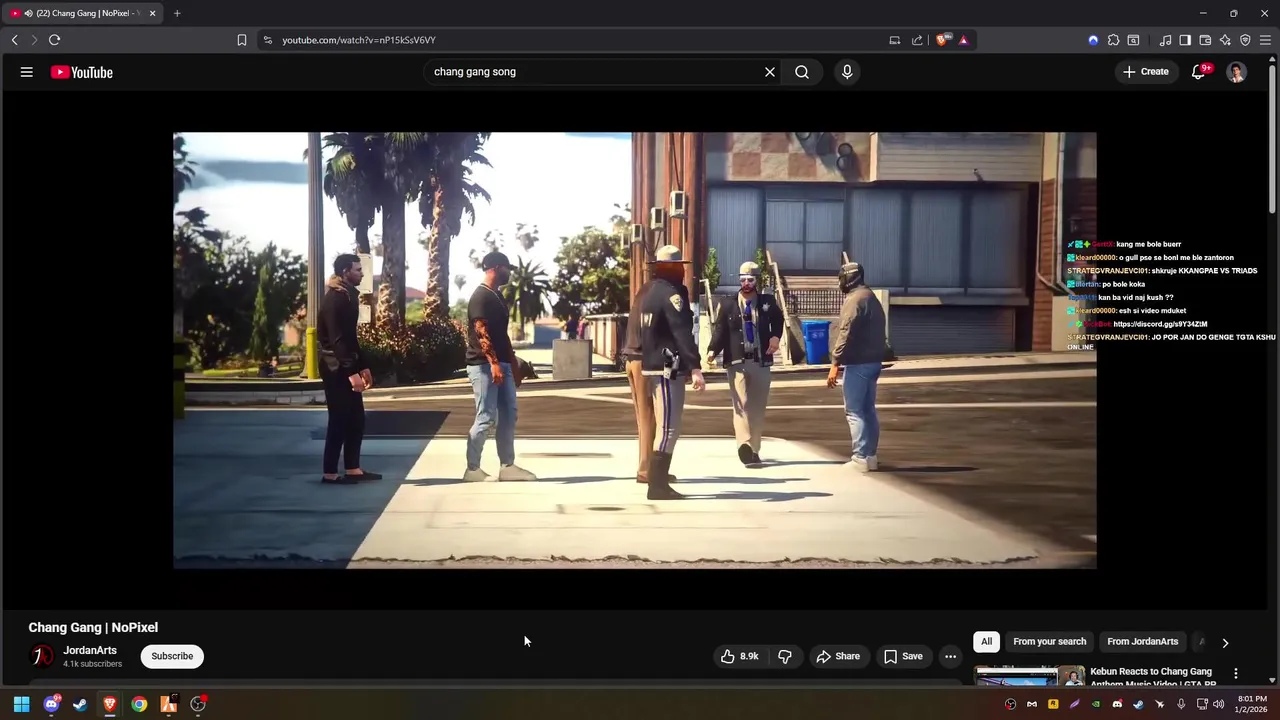This screenshot has width=1280, height=720.
Task: Like the video with thumbs up
Action: pyautogui.click(x=739, y=656)
